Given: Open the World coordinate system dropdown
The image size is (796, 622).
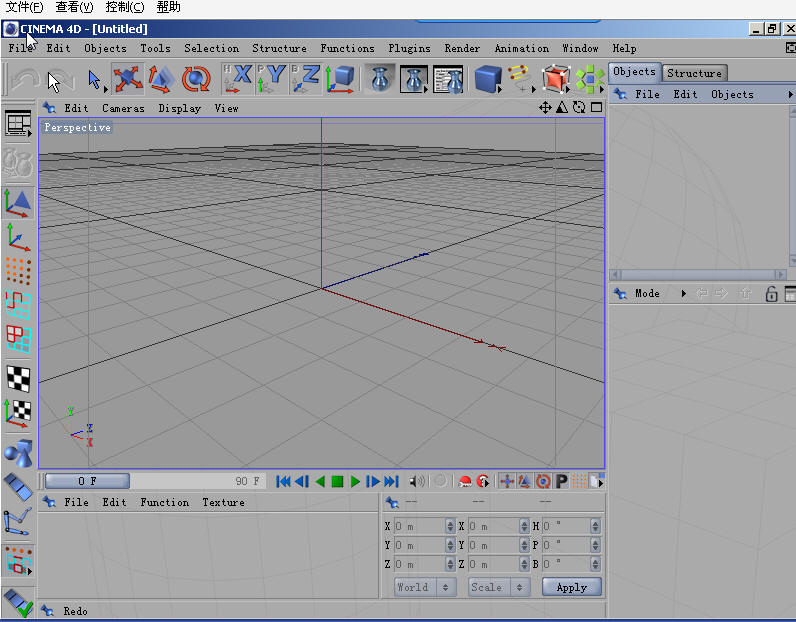Looking at the screenshot, I should (x=424, y=587).
